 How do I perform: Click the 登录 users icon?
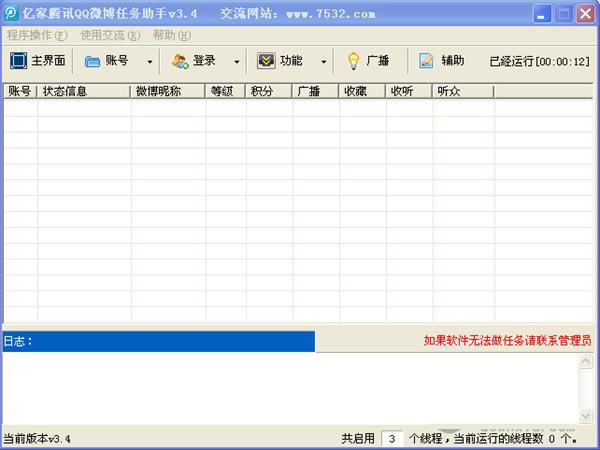180,61
